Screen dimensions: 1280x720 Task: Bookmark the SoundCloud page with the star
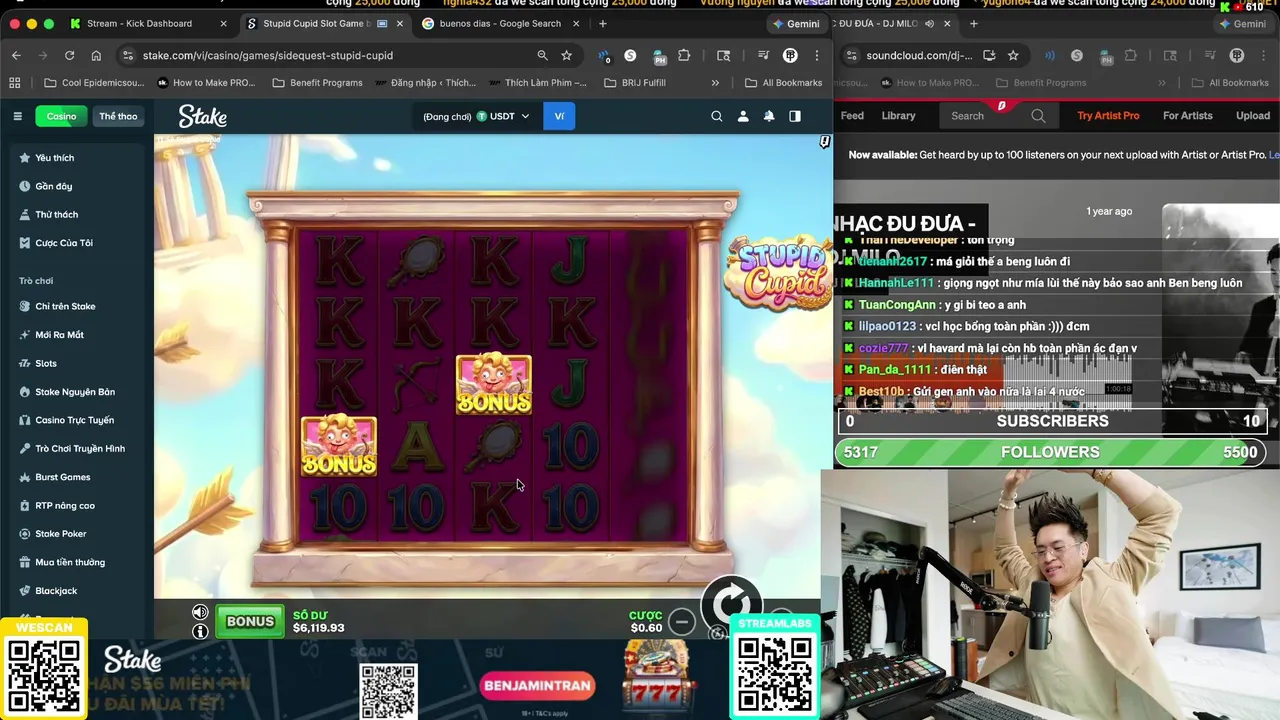pyautogui.click(x=1013, y=55)
